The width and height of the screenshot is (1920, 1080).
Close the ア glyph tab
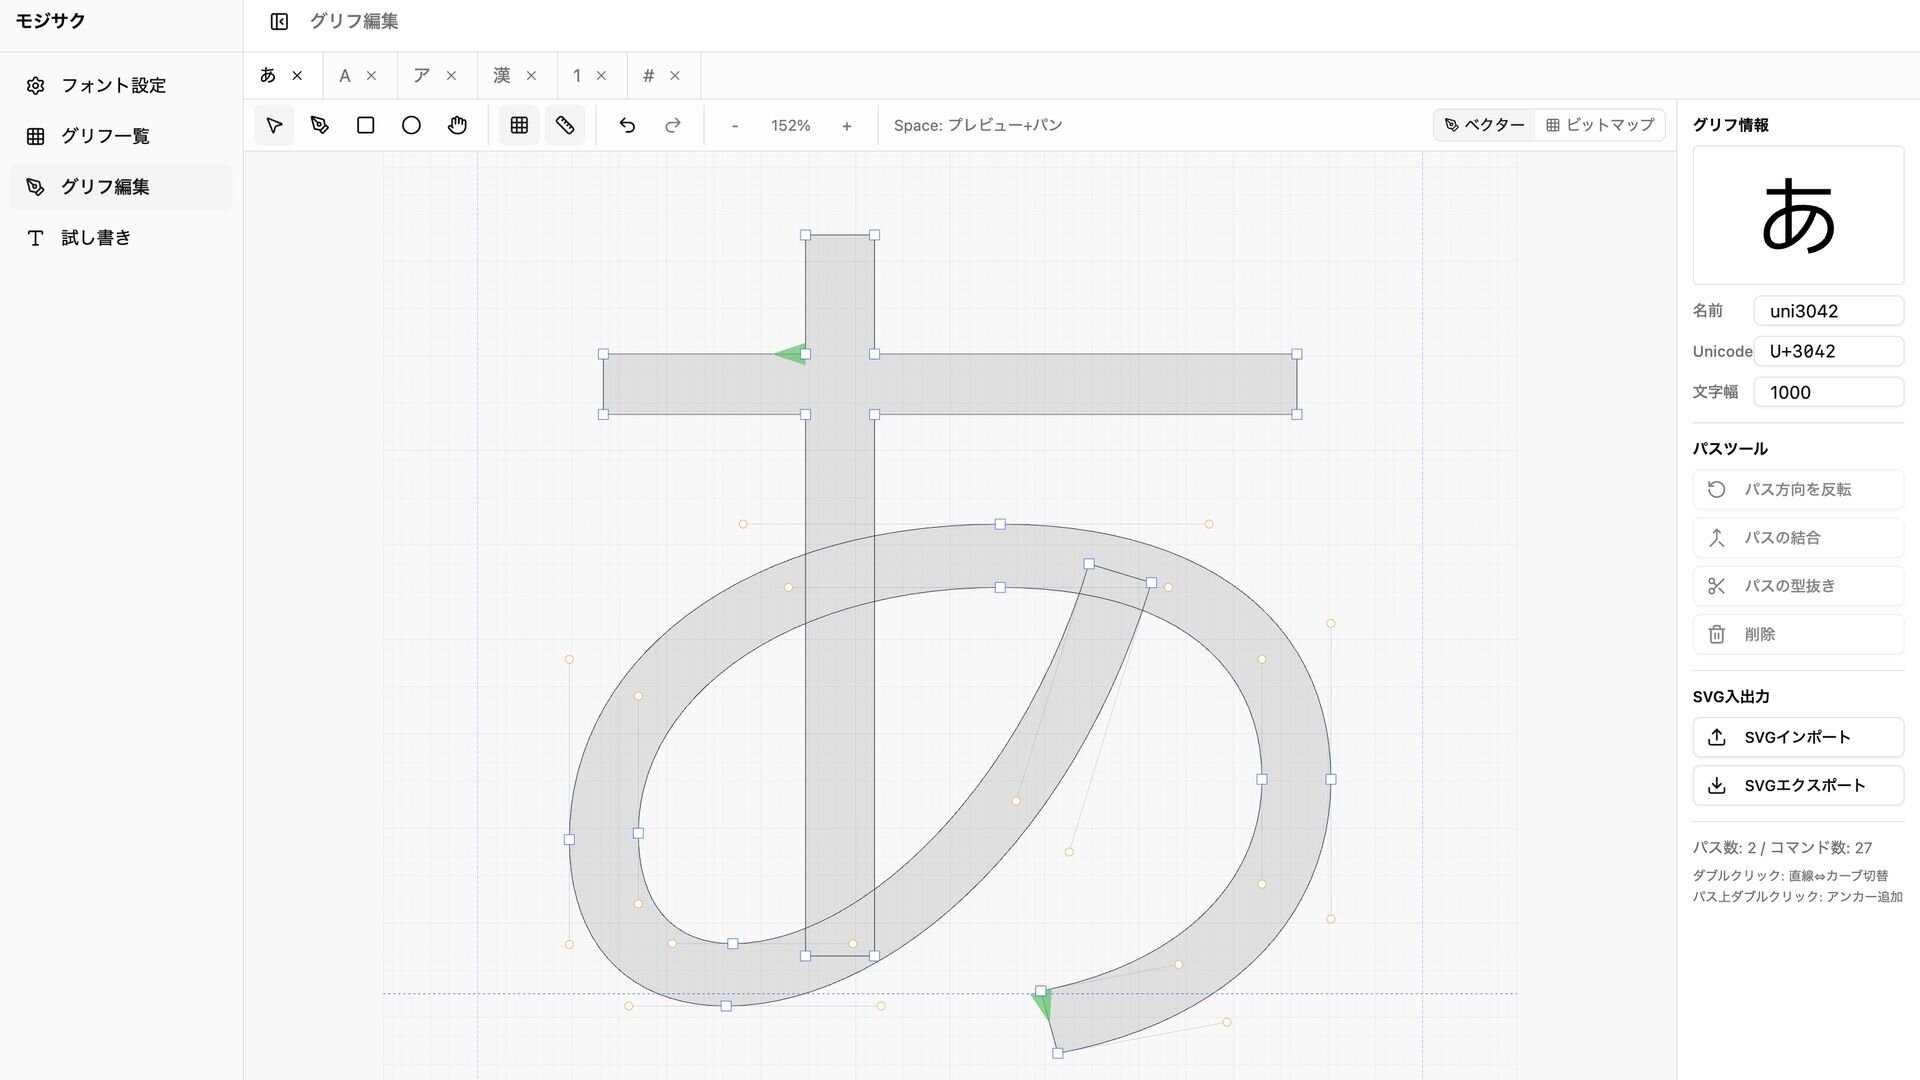point(452,76)
